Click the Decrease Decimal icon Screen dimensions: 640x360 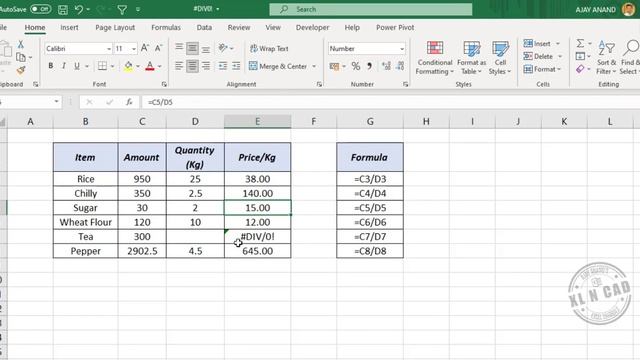click(x=400, y=66)
